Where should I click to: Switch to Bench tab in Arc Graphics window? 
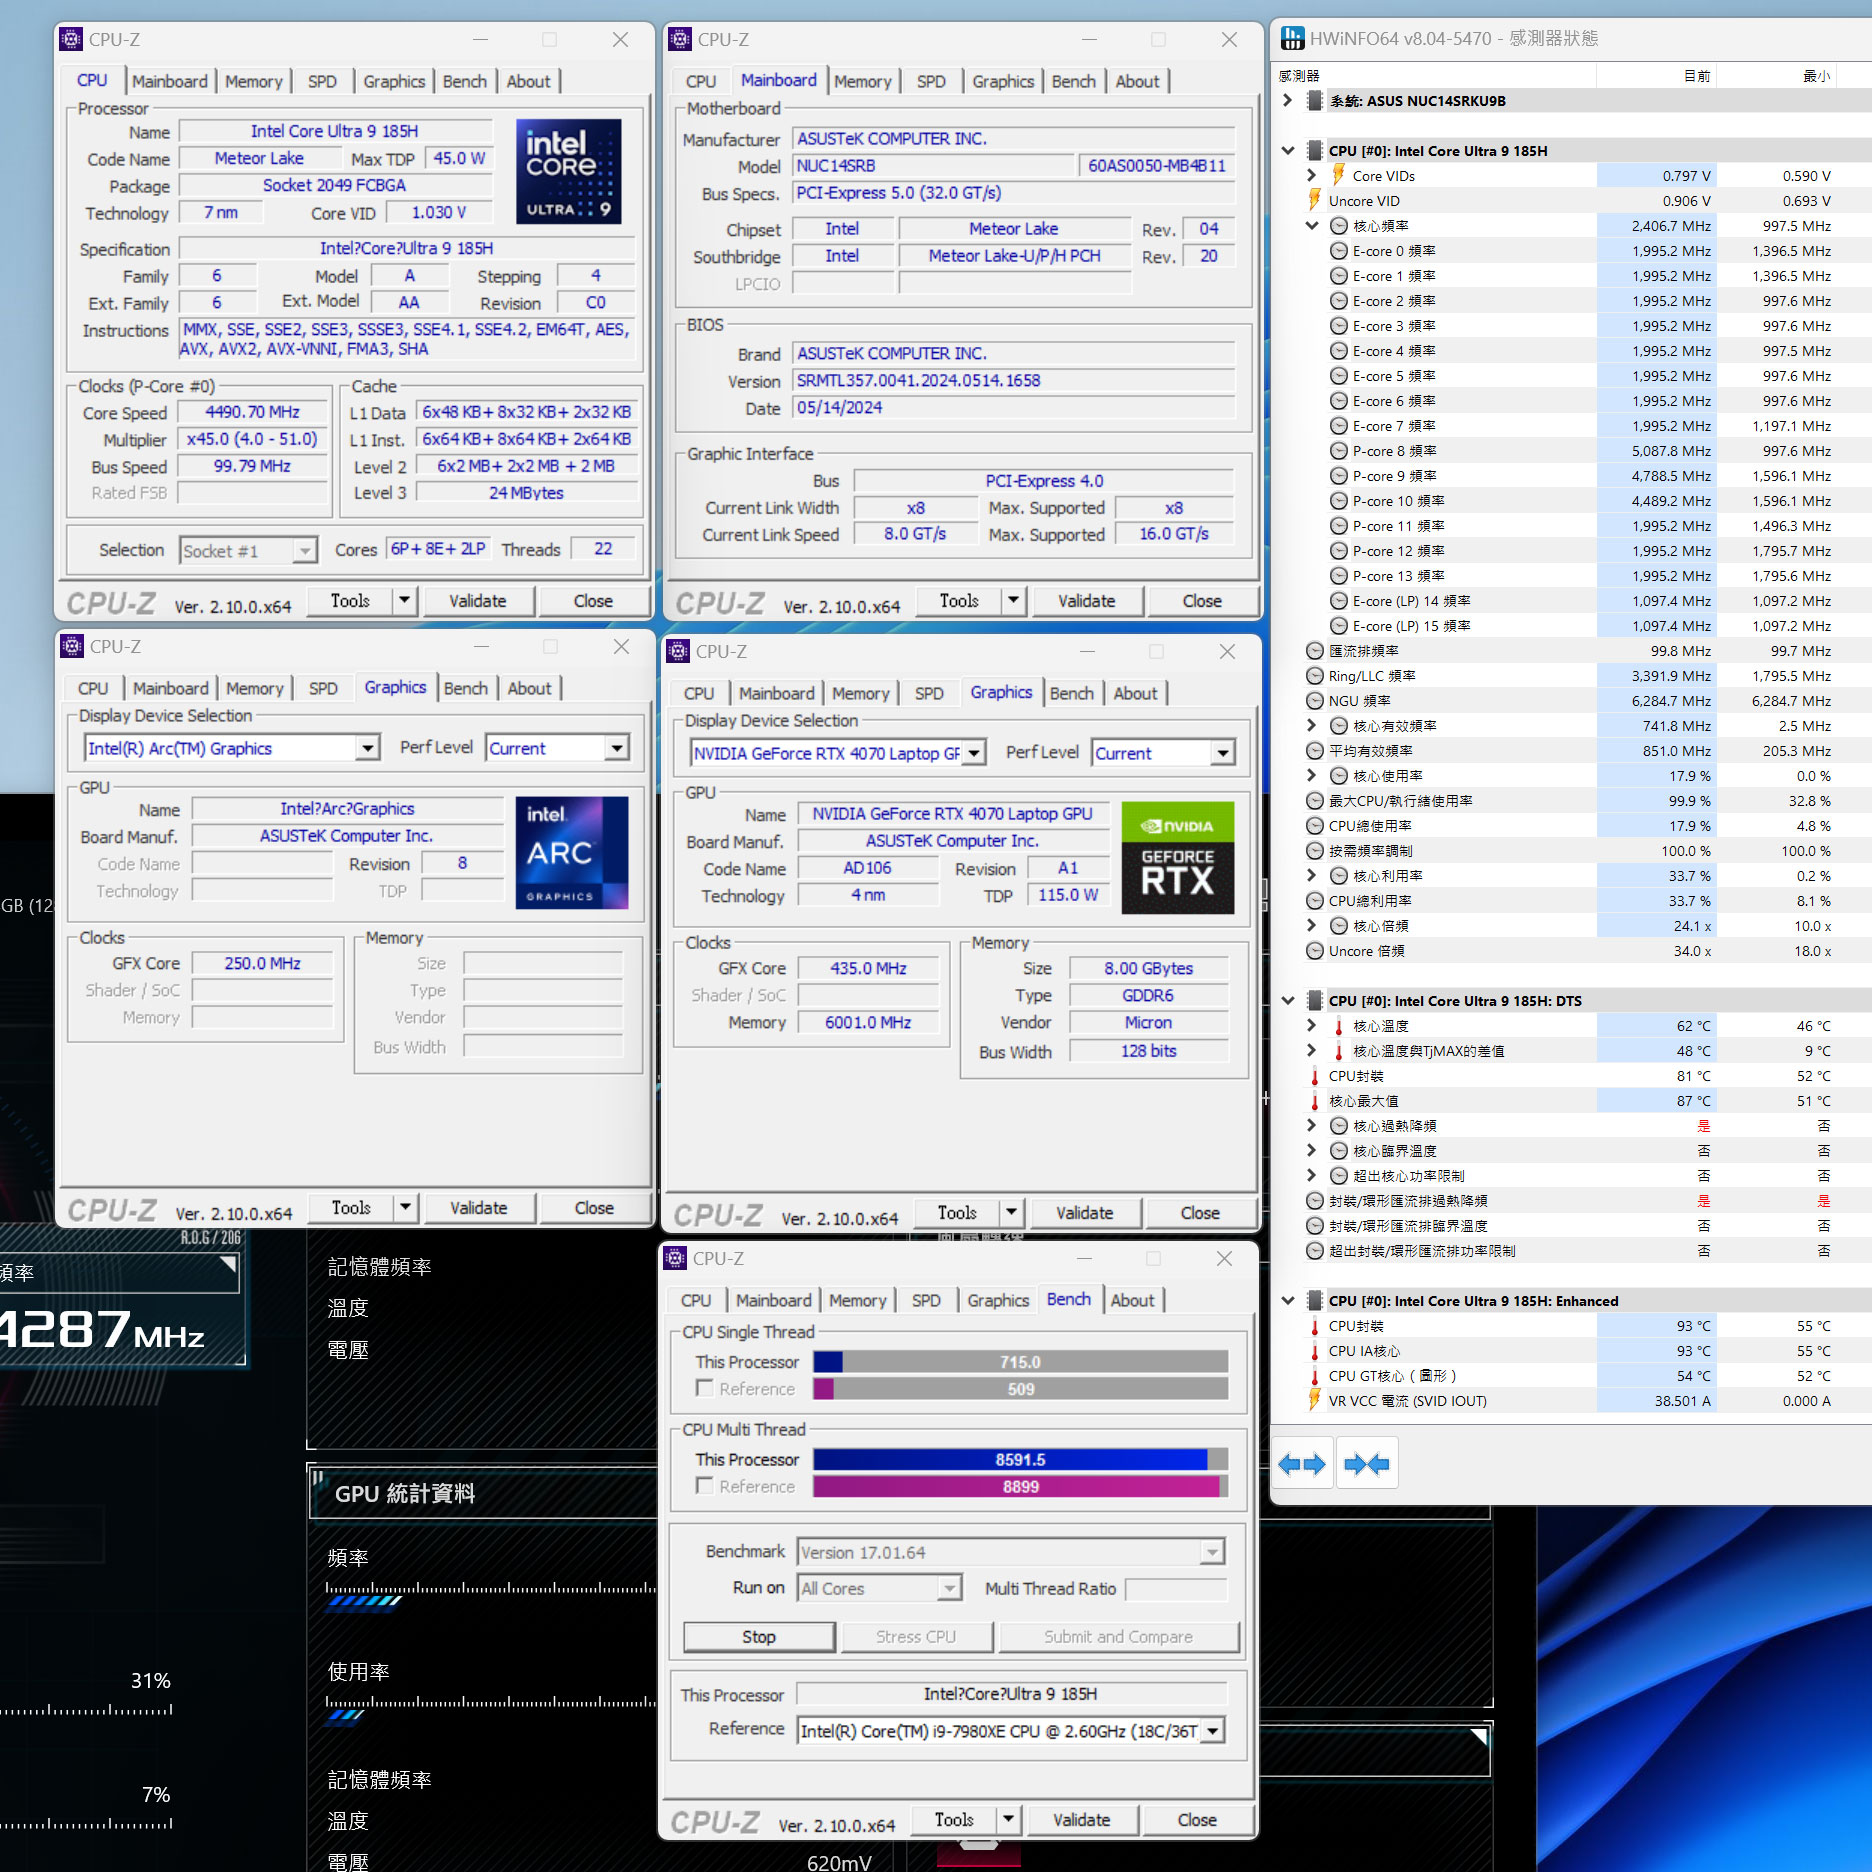[x=466, y=688]
